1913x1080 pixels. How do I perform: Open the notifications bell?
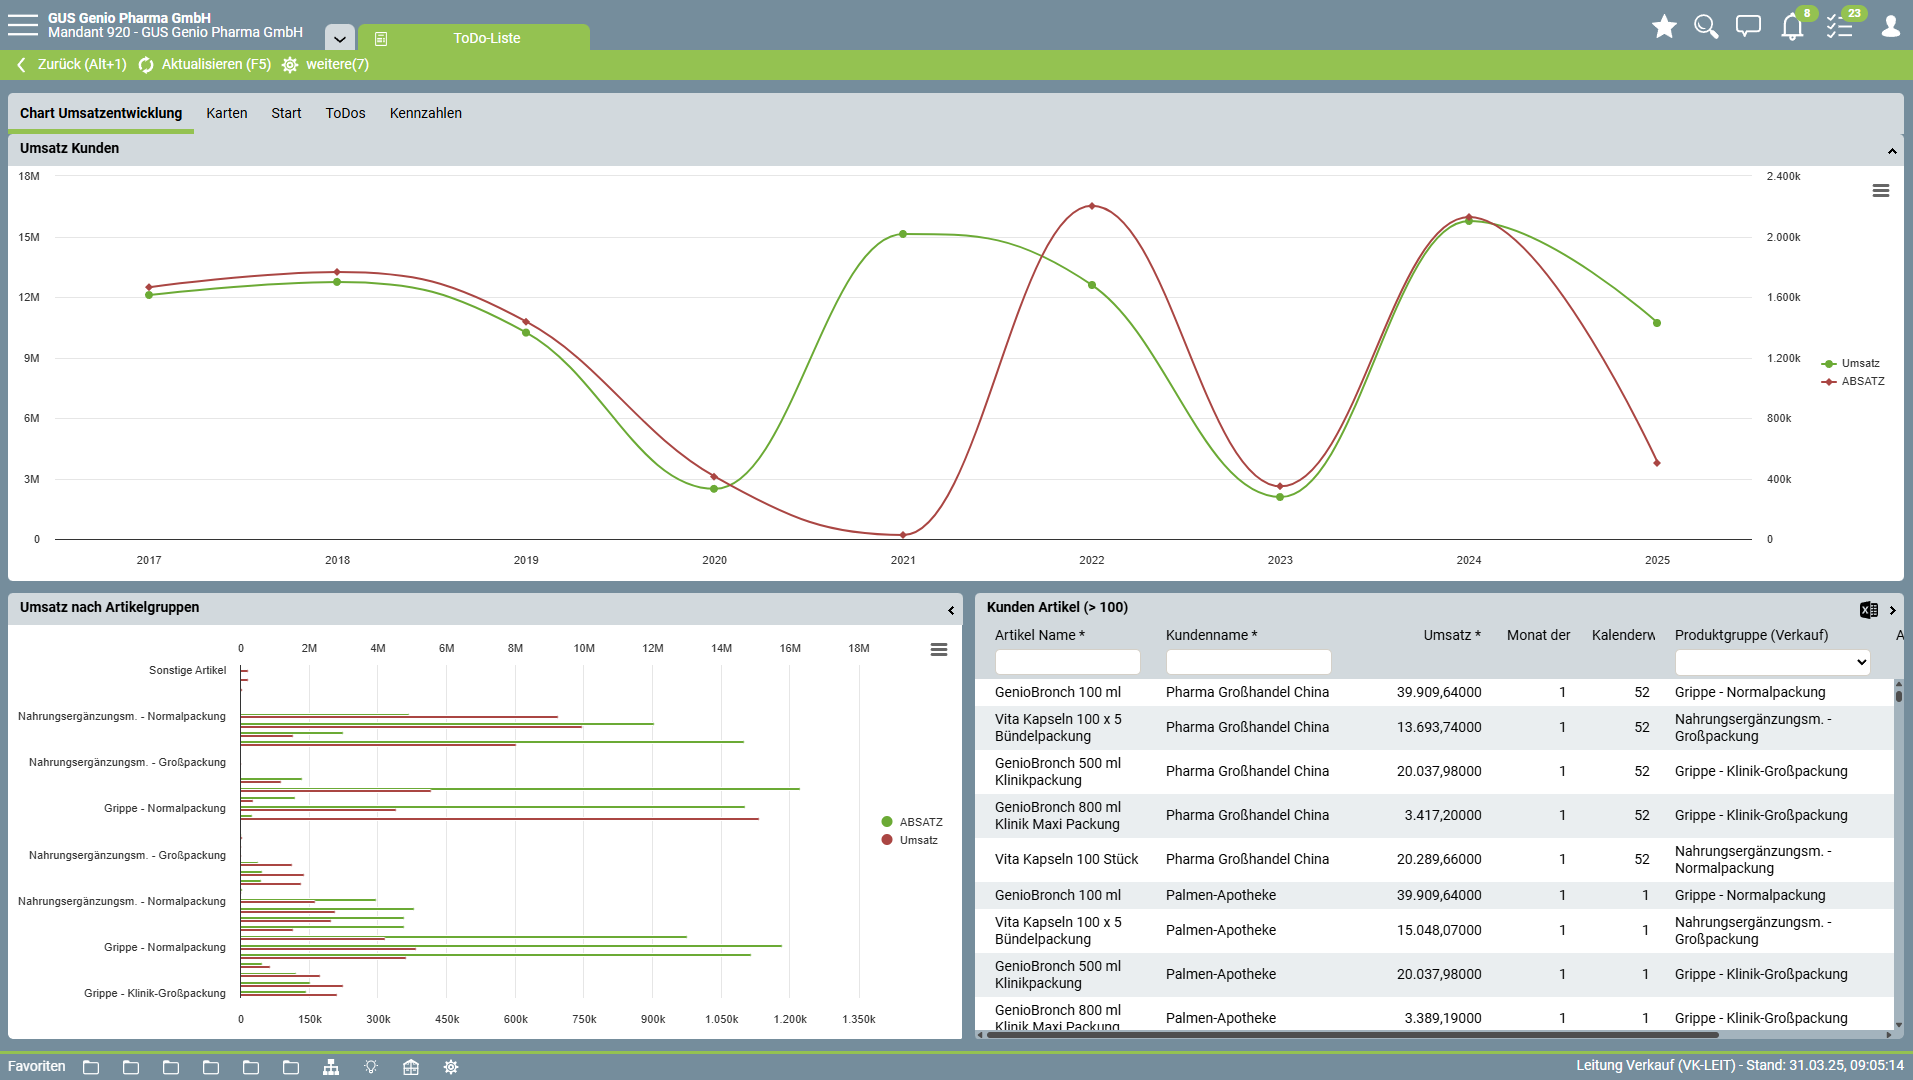1792,27
